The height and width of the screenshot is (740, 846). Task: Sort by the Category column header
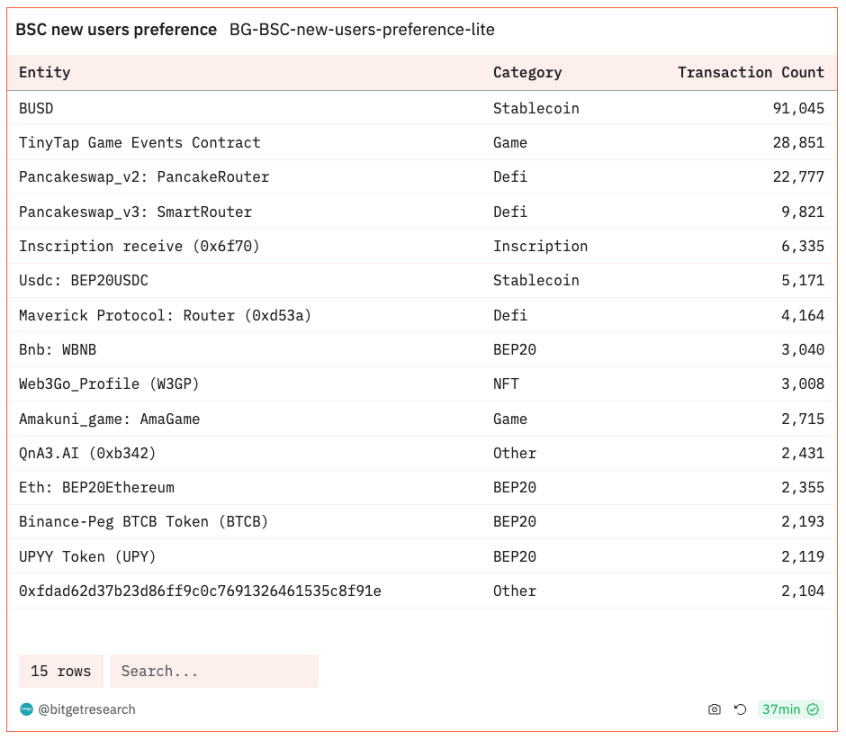coord(527,72)
